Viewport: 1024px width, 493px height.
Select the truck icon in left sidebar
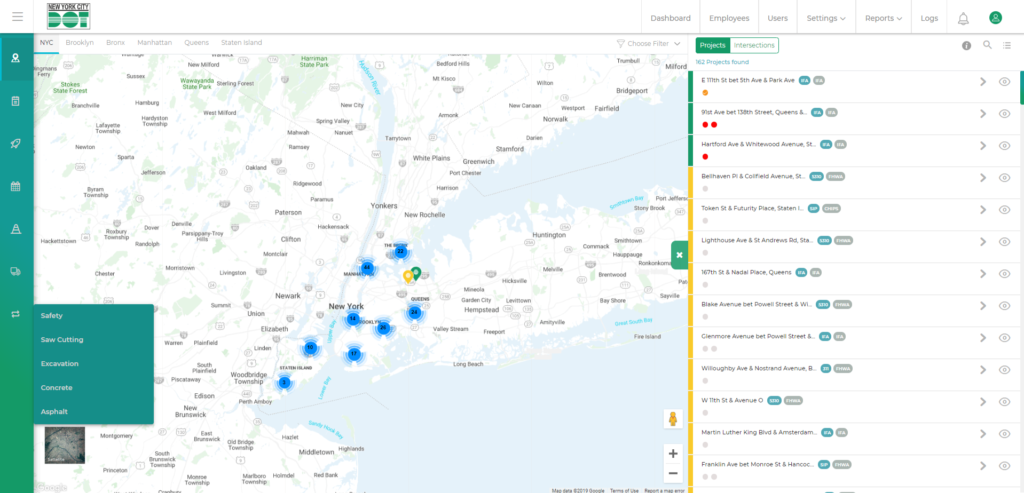16,271
